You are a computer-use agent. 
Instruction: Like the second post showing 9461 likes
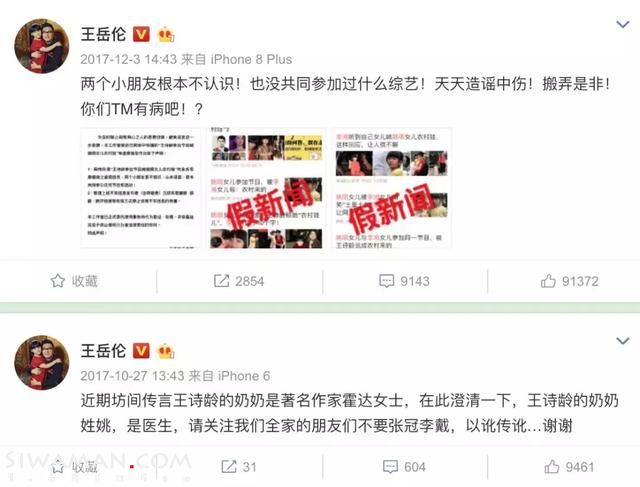coord(569,467)
